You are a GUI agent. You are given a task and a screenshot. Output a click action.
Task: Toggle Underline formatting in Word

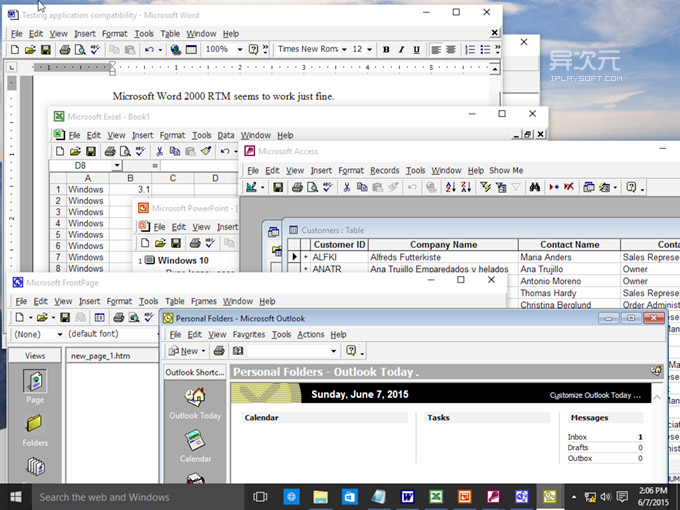coord(416,49)
